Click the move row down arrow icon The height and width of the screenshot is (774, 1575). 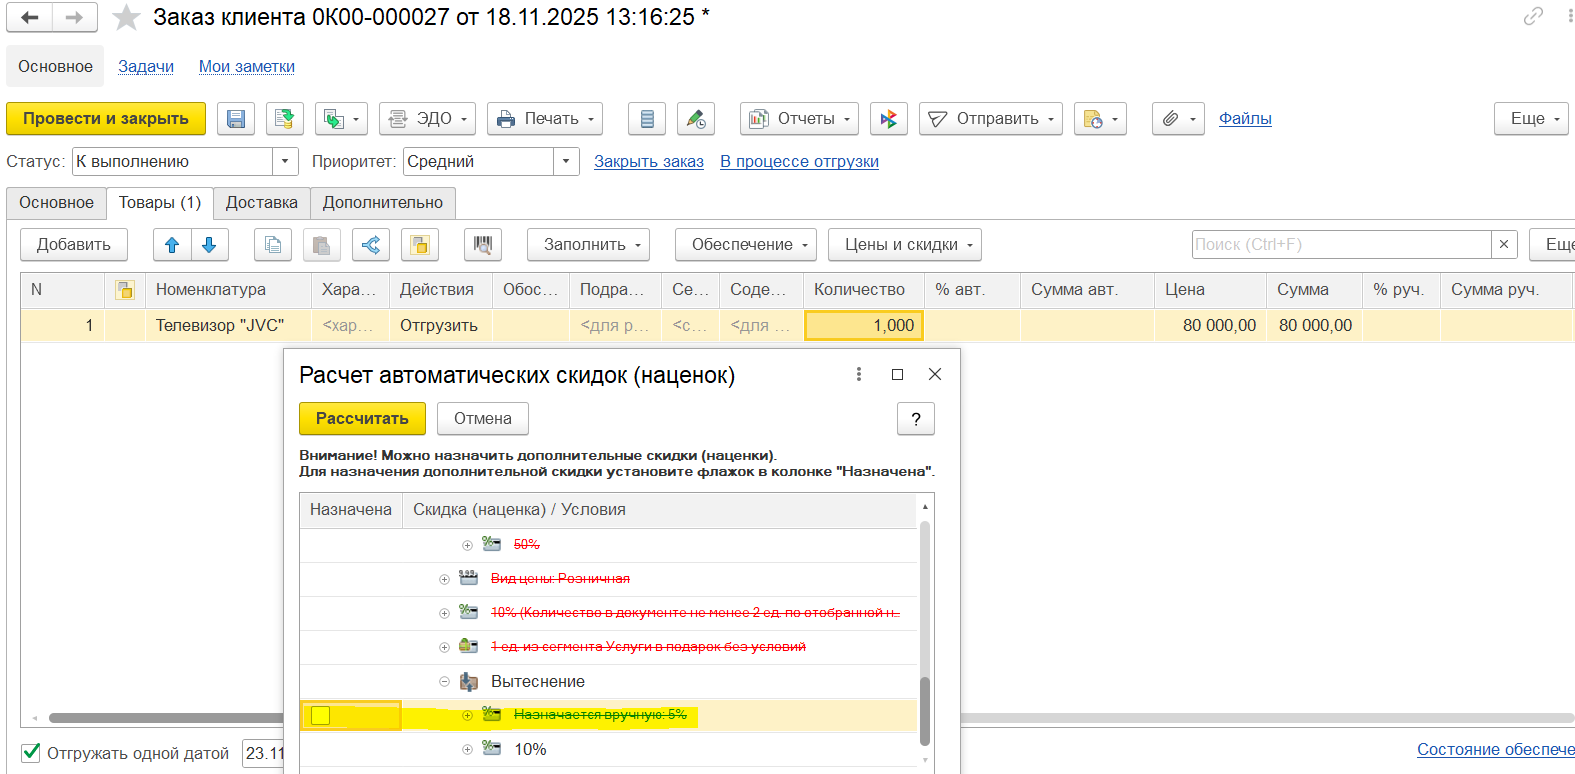(x=209, y=245)
